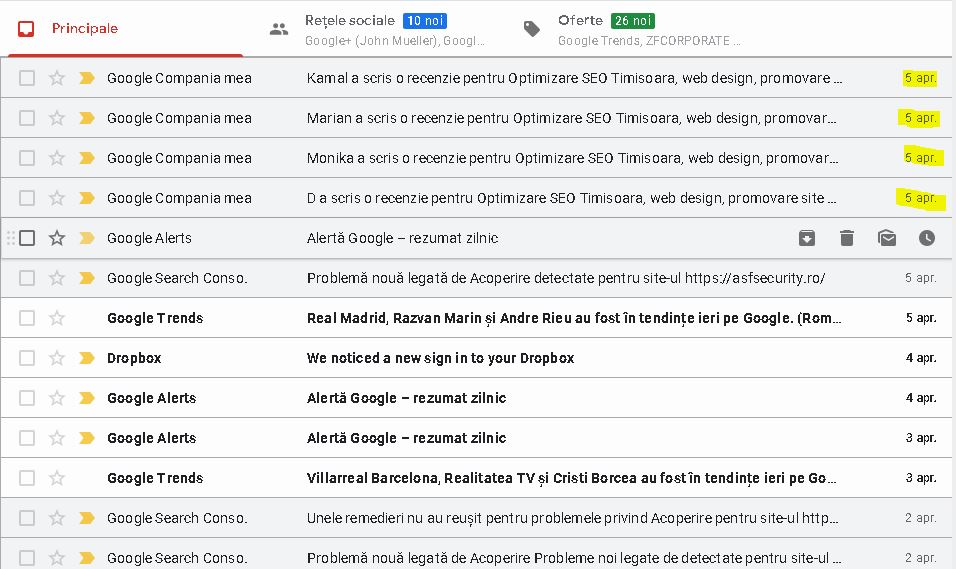Viewport: 956px width, 569px height.
Task: Star the Google Alerts email from 3 apr
Action: click(x=57, y=438)
